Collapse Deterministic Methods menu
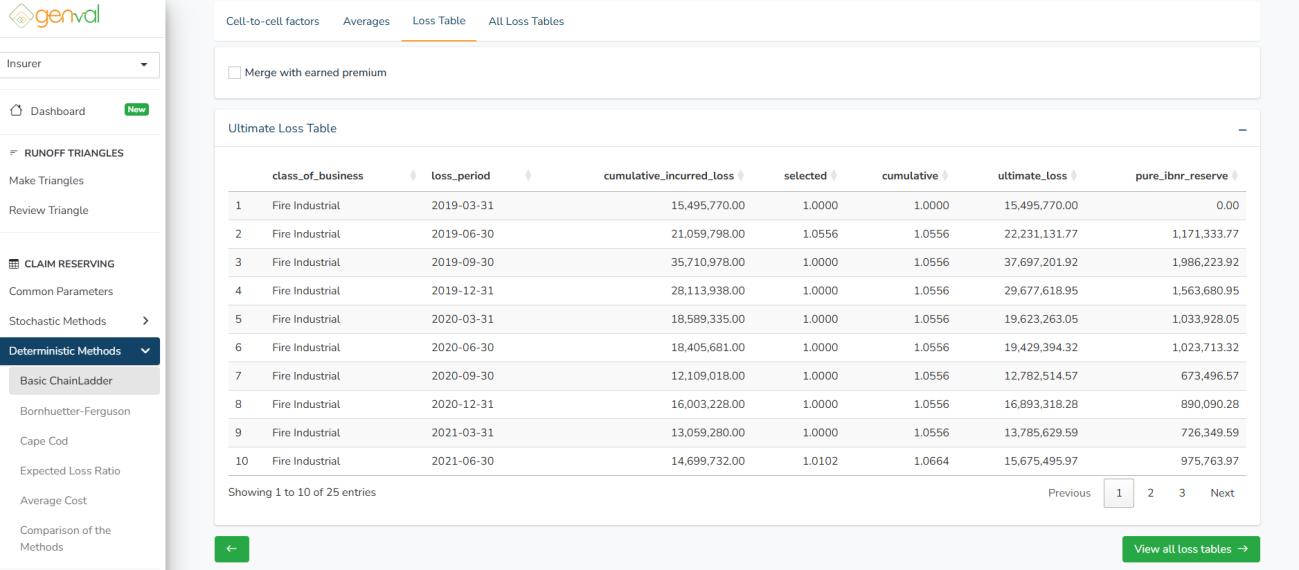The width and height of the screenshot is (1299, 570). 145,351
